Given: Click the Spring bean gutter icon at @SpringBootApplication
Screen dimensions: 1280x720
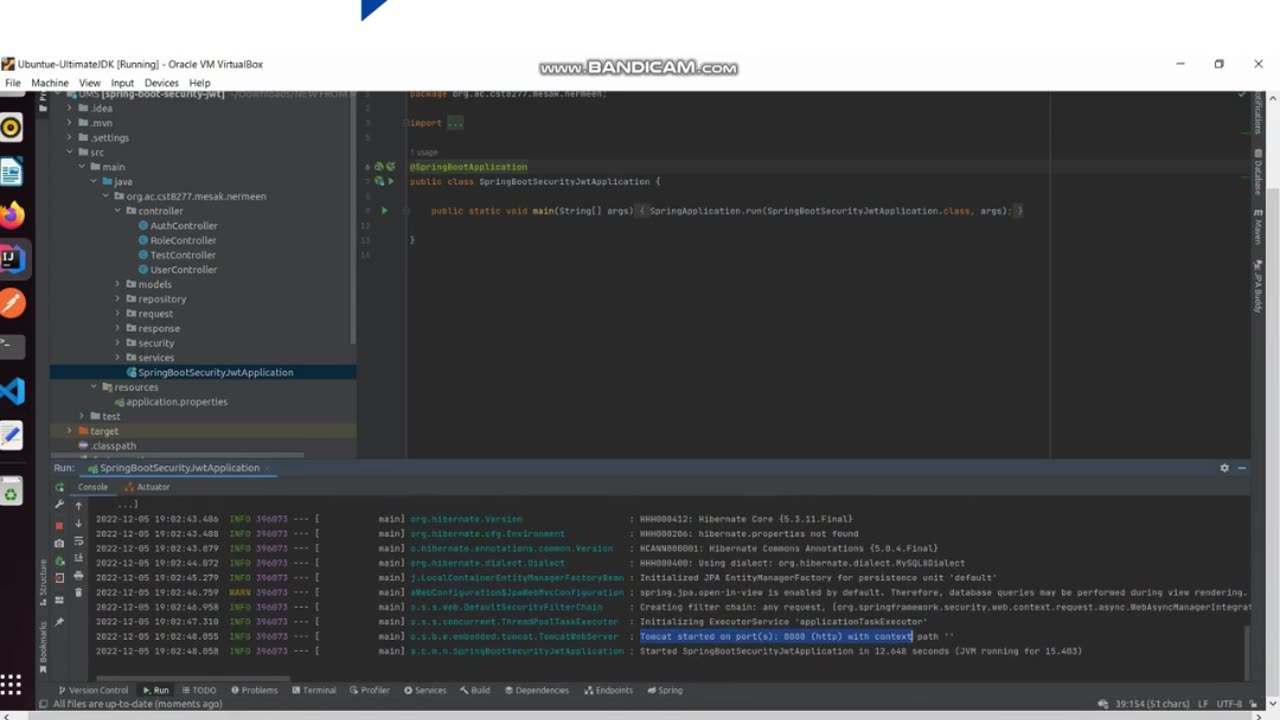Looking at the screenshot, I should pyautogui.click(x=379, y=167).
